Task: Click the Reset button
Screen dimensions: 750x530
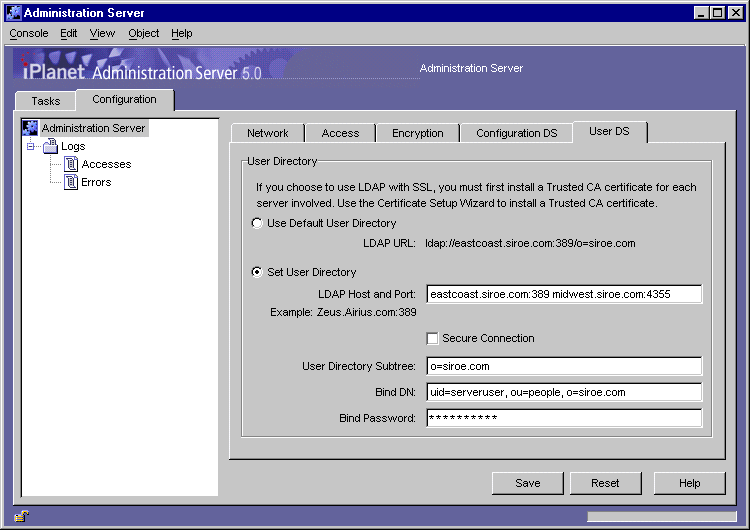Action: click(605, 483)
